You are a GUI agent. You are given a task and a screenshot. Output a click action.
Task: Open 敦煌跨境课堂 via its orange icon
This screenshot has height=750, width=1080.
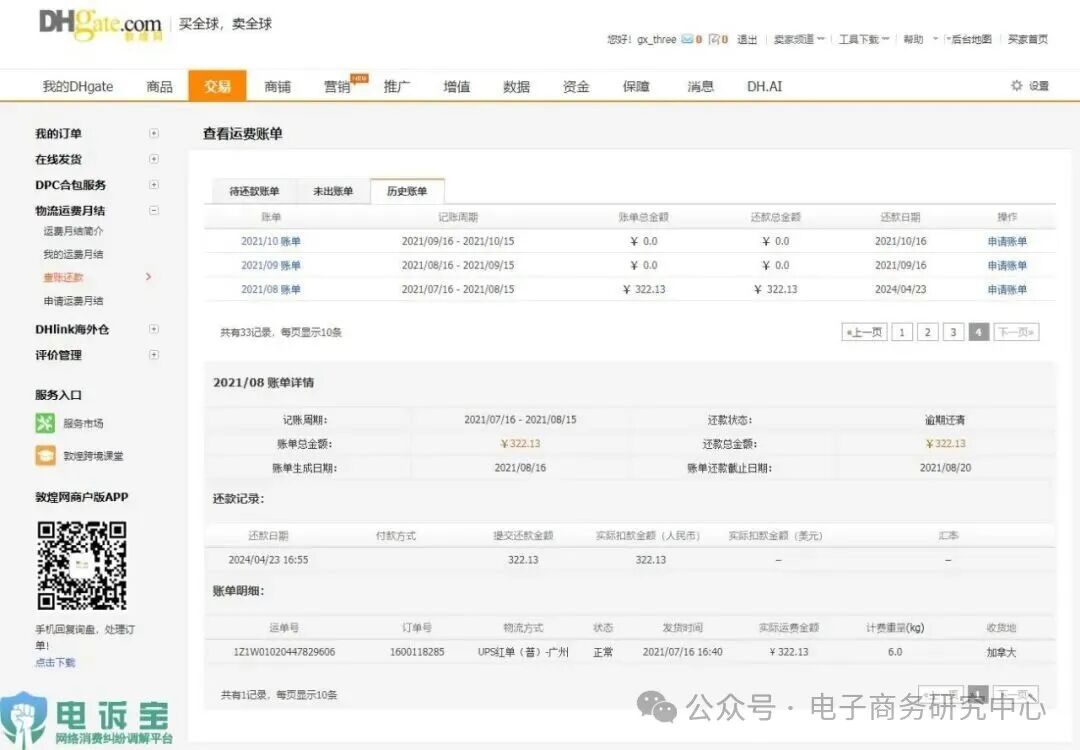(44, 455)
